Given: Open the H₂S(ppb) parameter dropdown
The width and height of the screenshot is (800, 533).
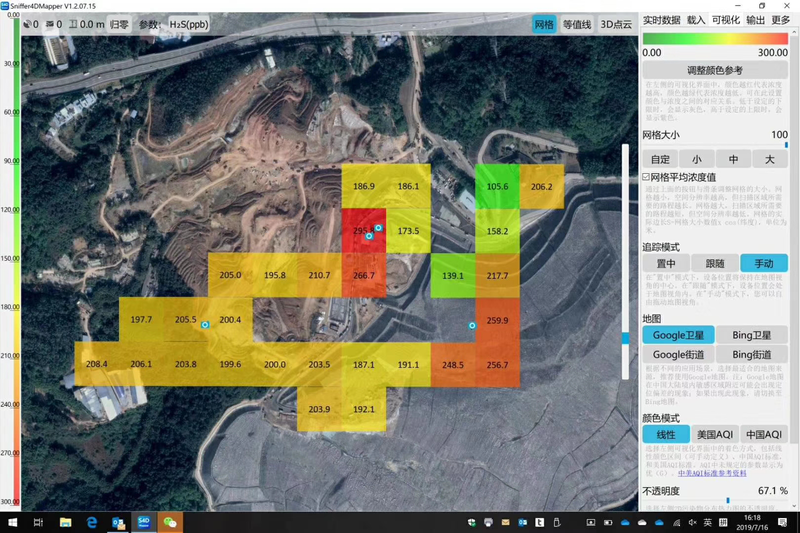Looking at the screenshot, I should click(x=188, y=24).
